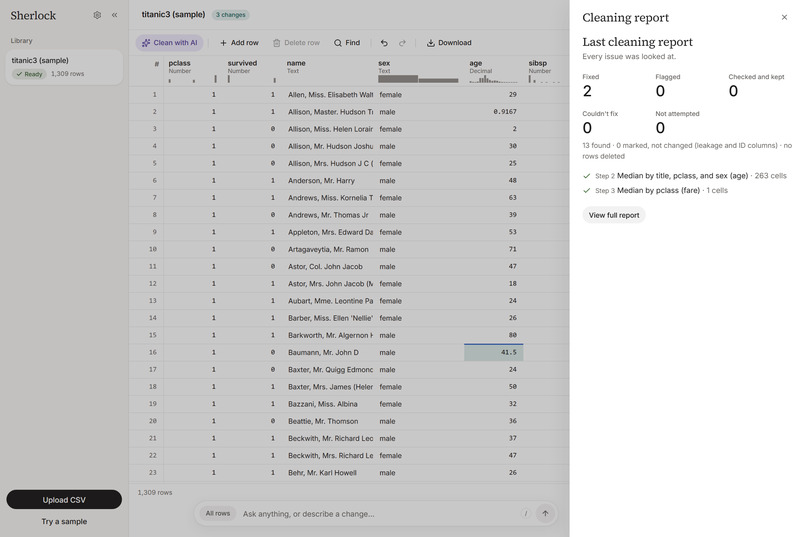Image resolution: width=806 pixels, height=537 pixels.
Task: Click name cell Behr, Mr. Karl Howell
Action: tap(328, 473)
